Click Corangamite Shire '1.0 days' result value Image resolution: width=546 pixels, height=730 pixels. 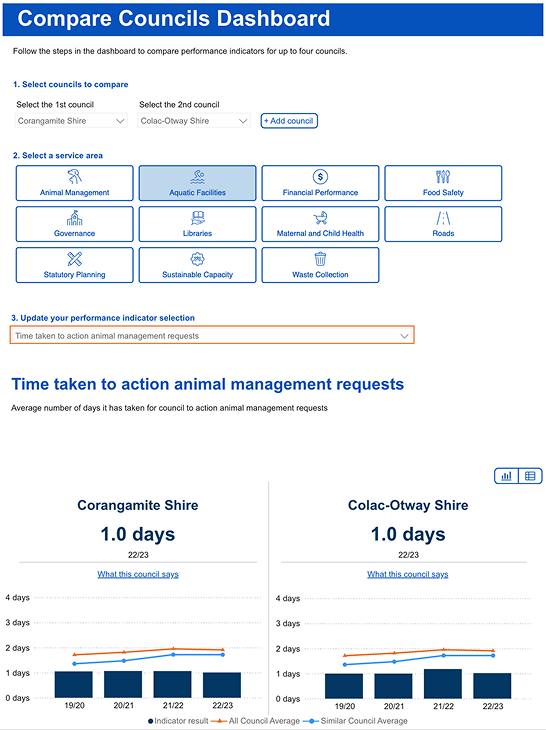(x=138, y=534)
